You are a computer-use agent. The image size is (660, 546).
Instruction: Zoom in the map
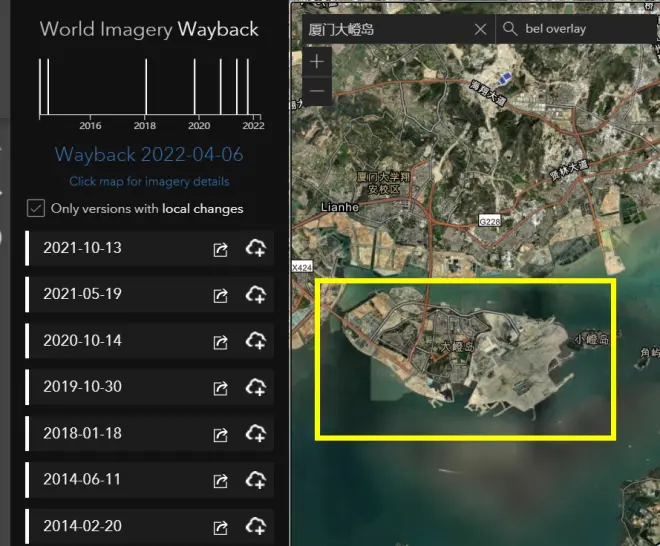coord(317,62)
